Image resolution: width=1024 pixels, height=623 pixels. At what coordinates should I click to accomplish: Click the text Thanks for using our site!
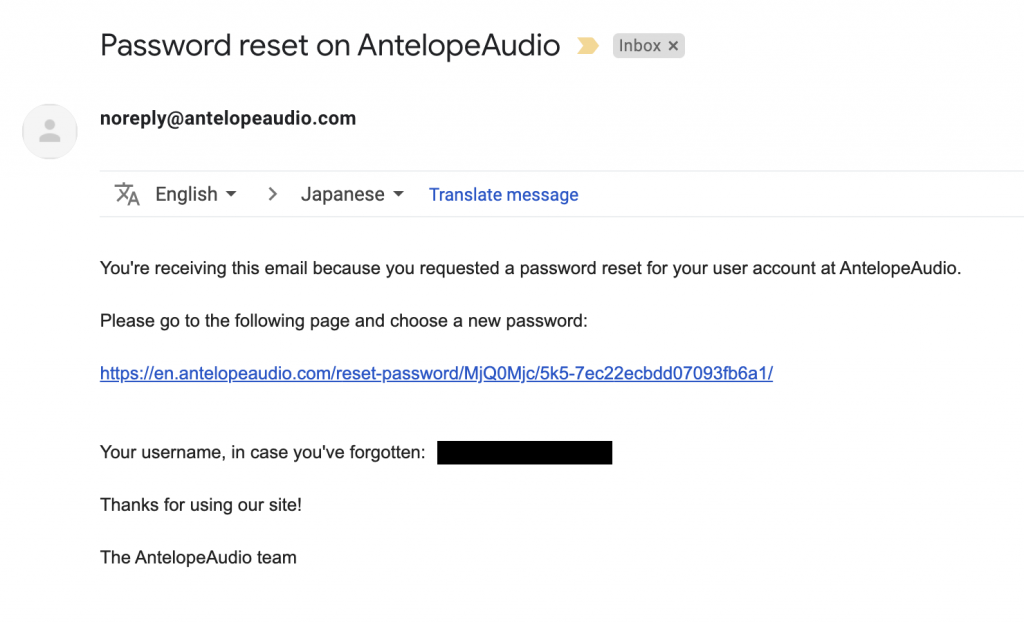tap(200, 505)
